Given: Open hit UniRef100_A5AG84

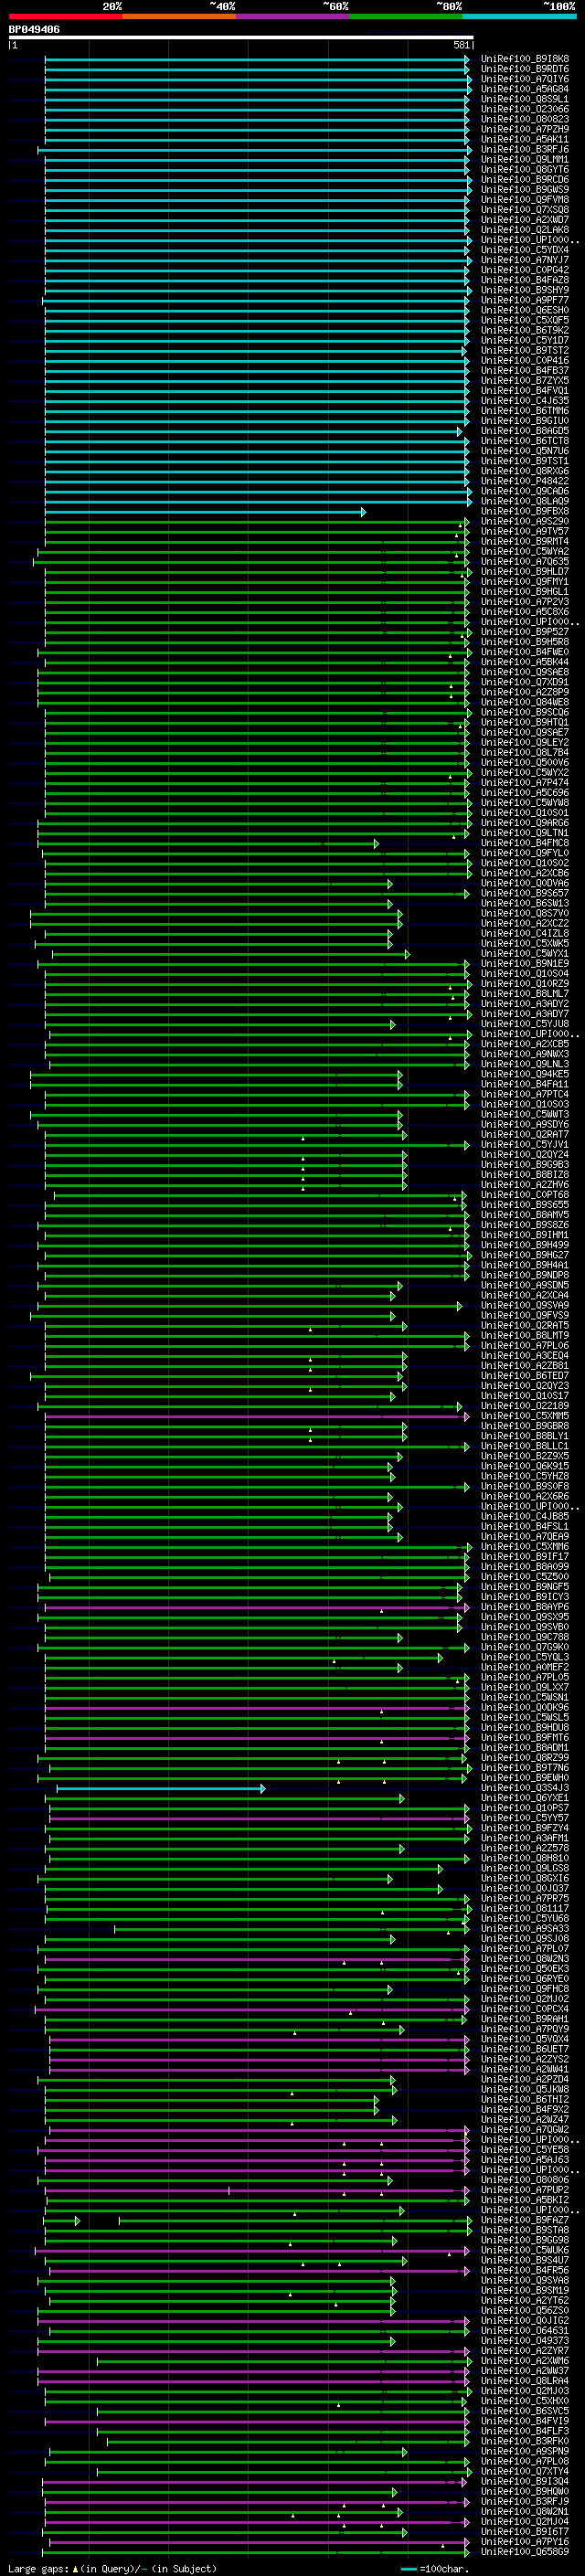Looking at the screenshot, I should (524, 89).
